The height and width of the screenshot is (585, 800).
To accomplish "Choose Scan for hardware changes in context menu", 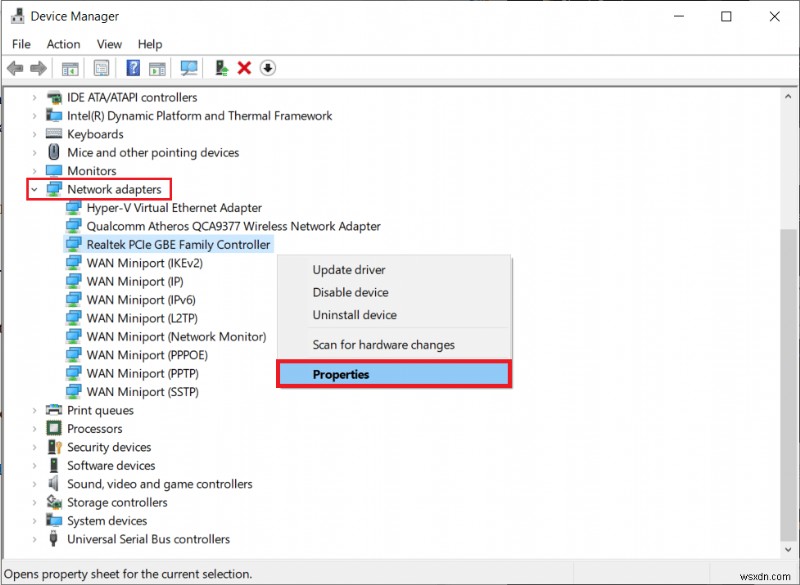I will coord(394,345).
